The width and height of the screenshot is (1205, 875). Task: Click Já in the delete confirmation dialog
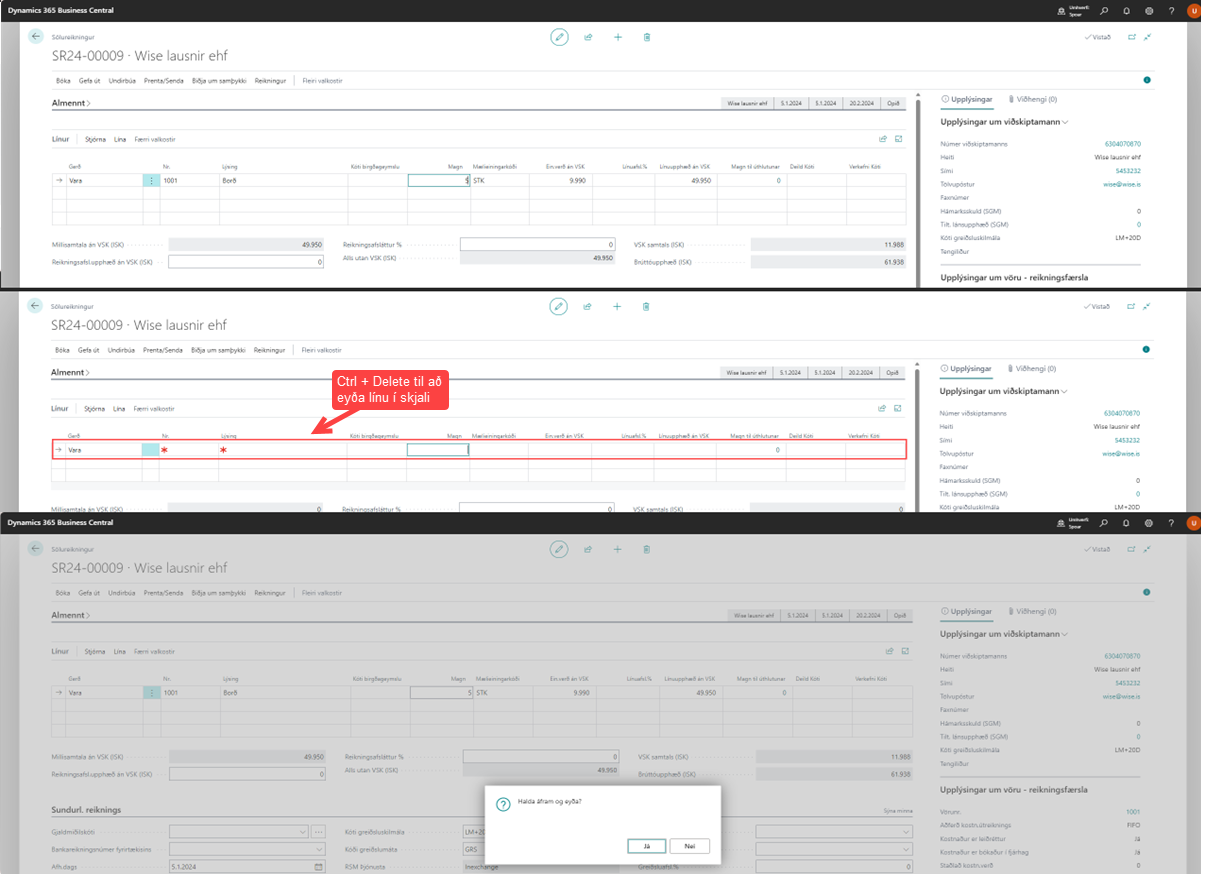649,846
